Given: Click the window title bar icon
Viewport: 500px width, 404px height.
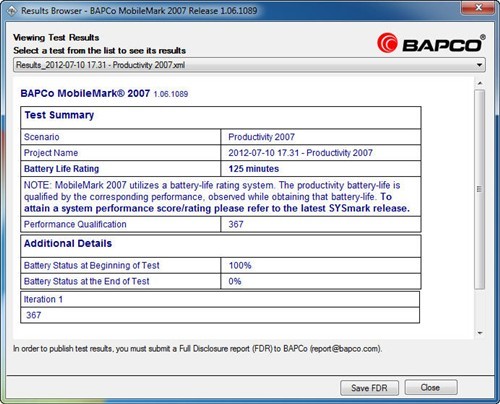Looking at the screenshot, I should pyautogui.click(x=12, y=11).
